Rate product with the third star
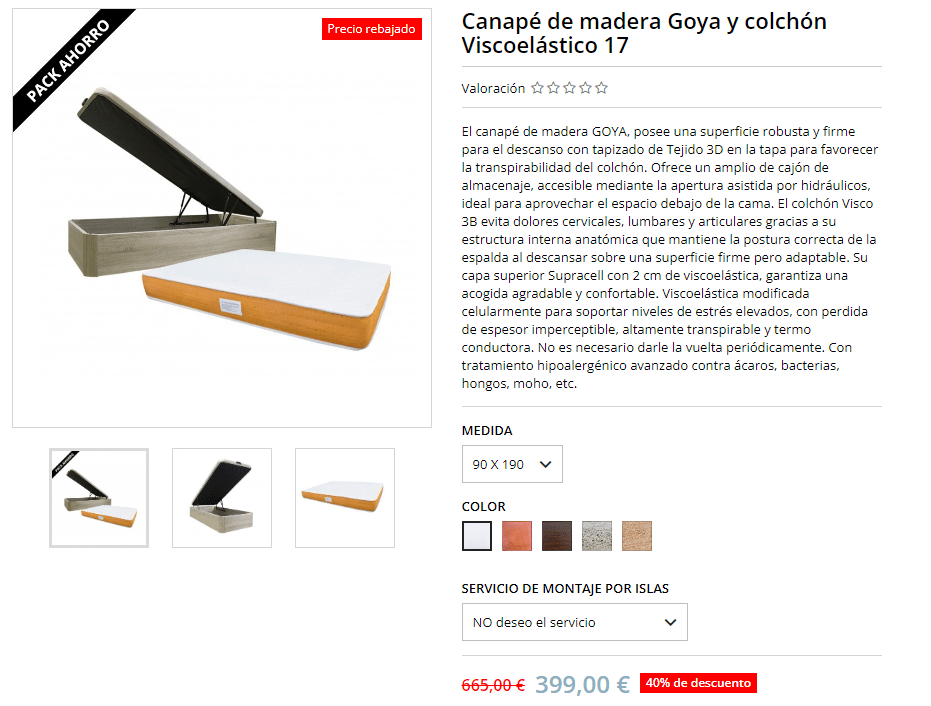The width and height of the screenshot is (931, 706). click(x=569, y=88)
